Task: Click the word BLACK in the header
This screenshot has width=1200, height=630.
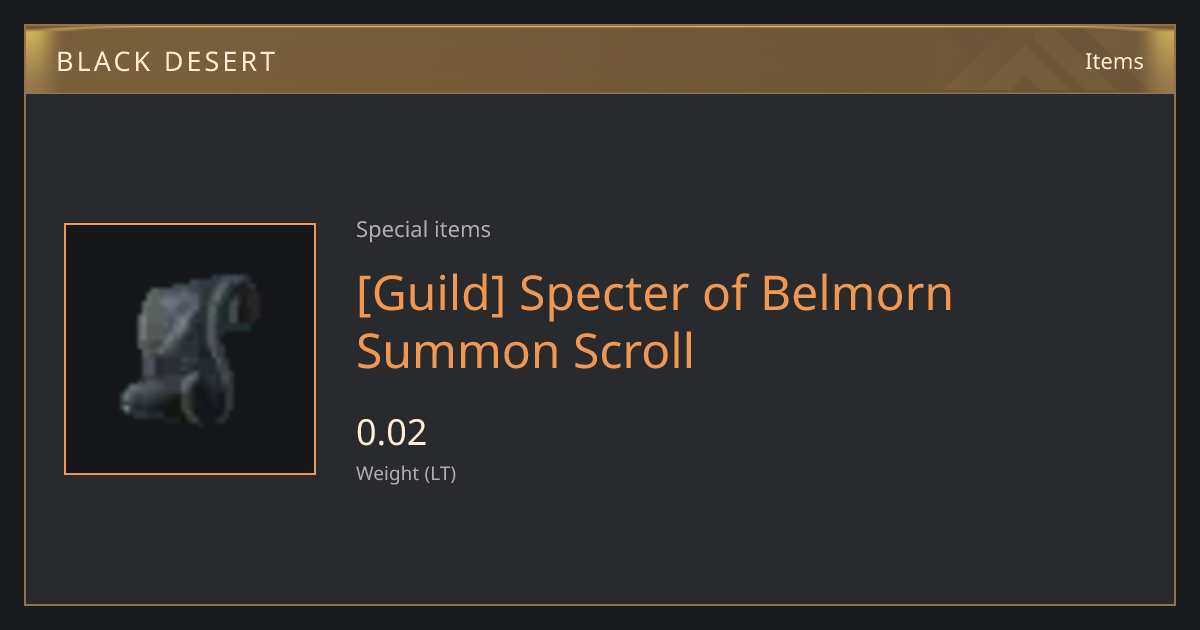Action: (x=101, y=62)
